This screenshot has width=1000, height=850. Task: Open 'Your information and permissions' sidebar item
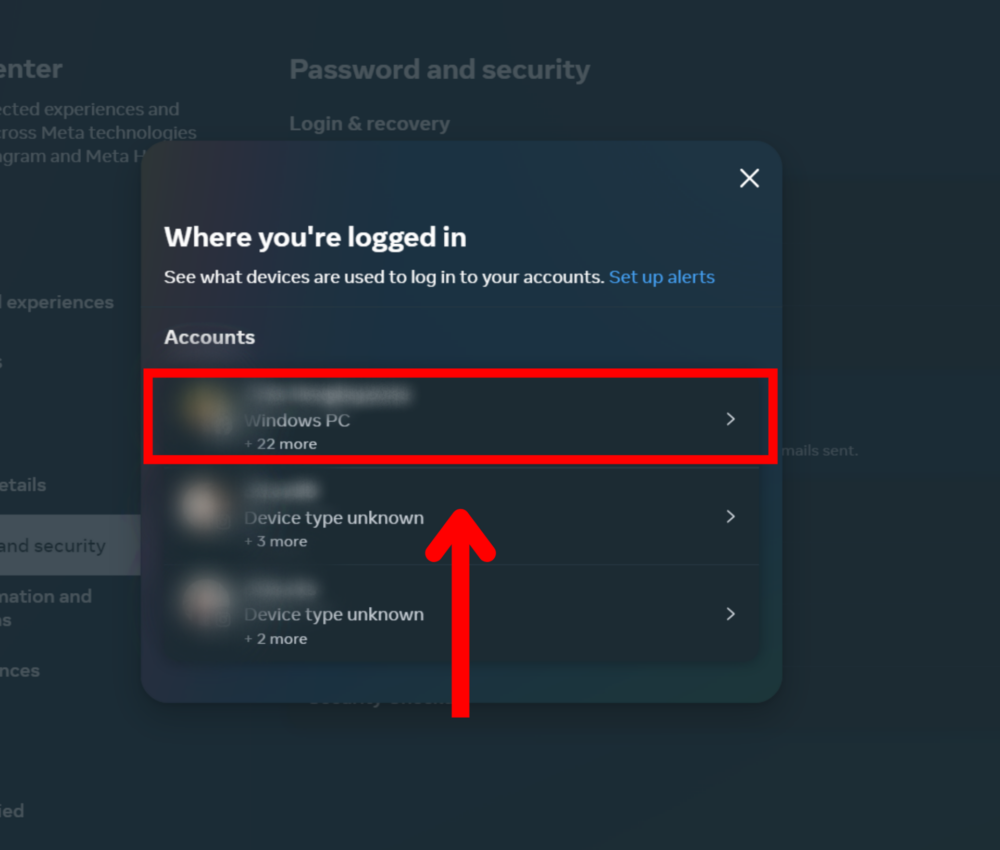[45, 605]
